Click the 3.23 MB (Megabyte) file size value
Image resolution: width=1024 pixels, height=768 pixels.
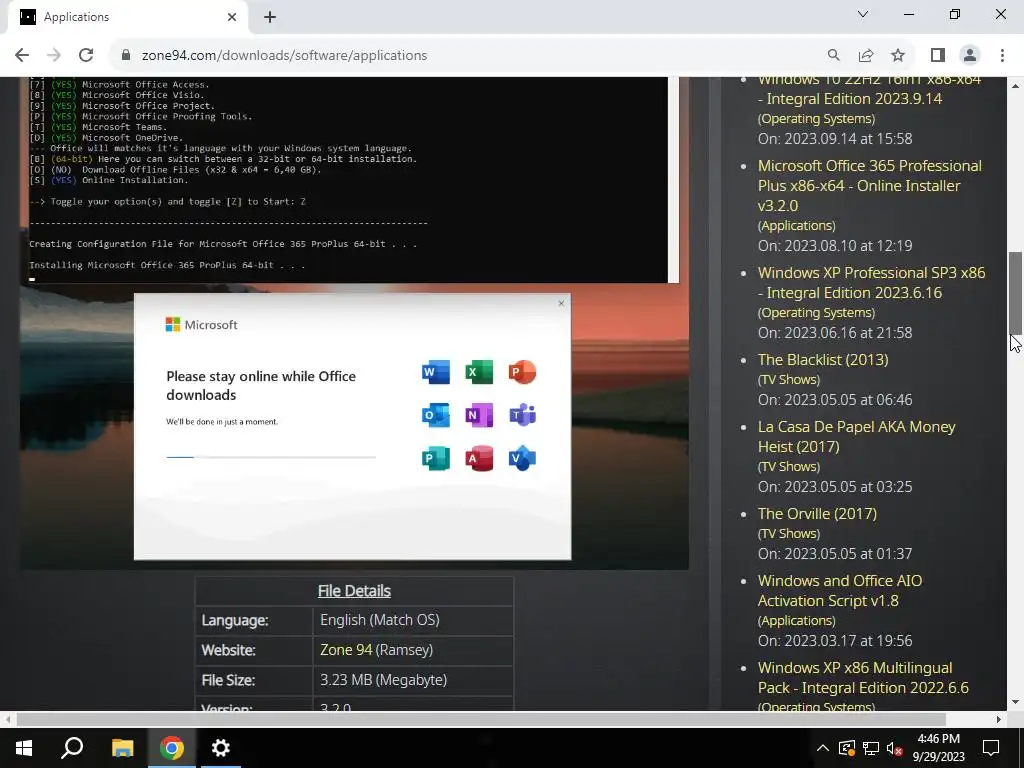click(383, 680)
